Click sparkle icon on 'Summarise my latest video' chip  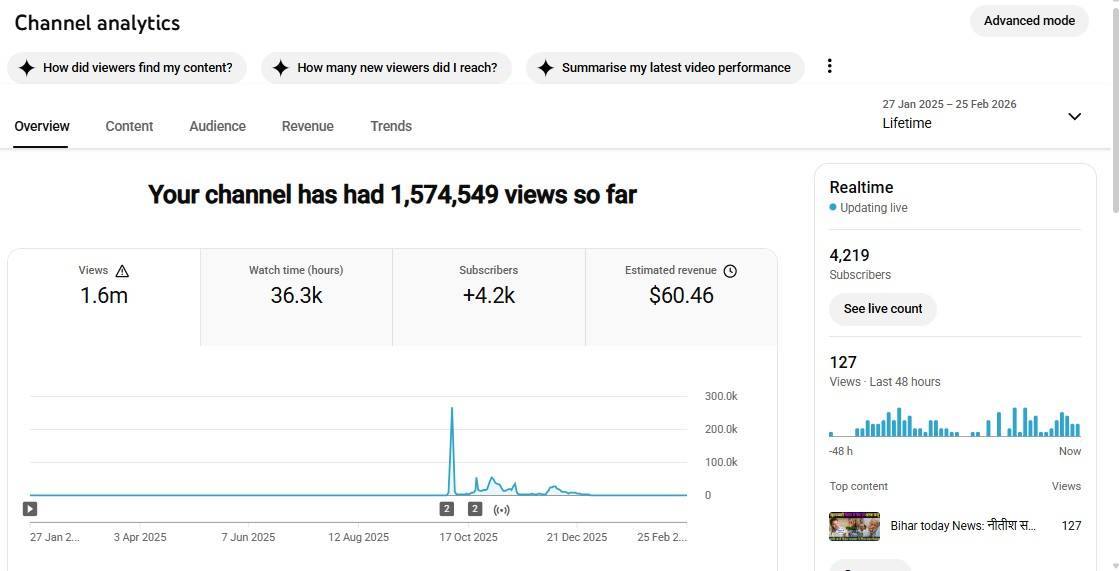click(545, 68)
